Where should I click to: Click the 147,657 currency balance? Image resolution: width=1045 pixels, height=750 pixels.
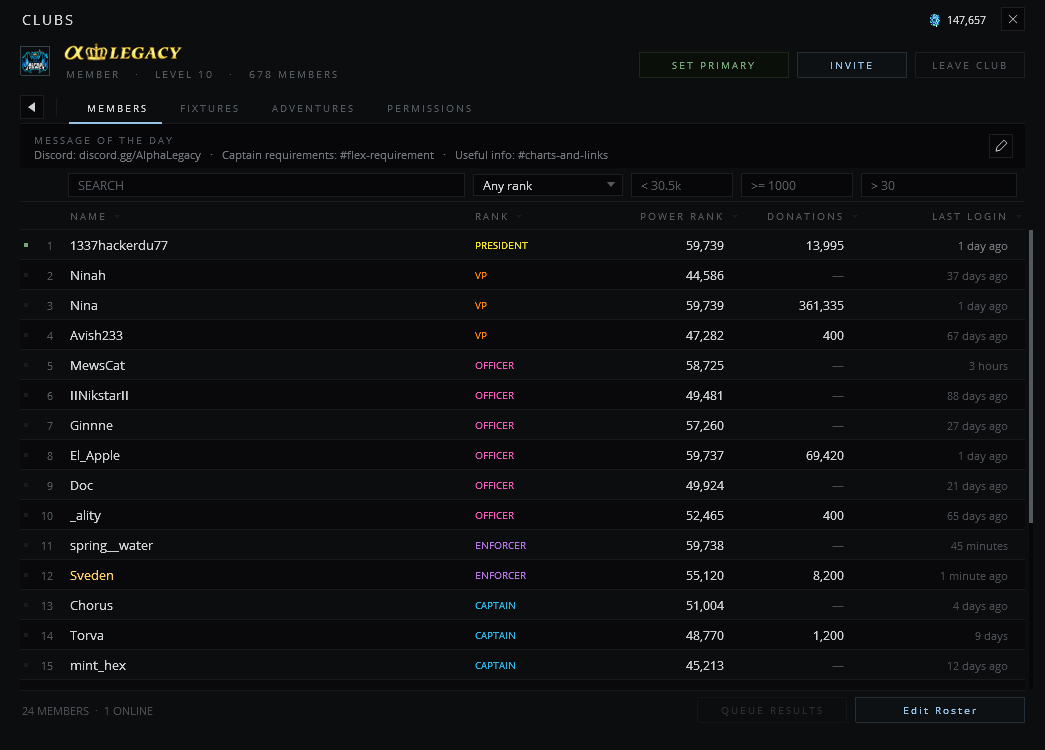click(x=966, y=21)
